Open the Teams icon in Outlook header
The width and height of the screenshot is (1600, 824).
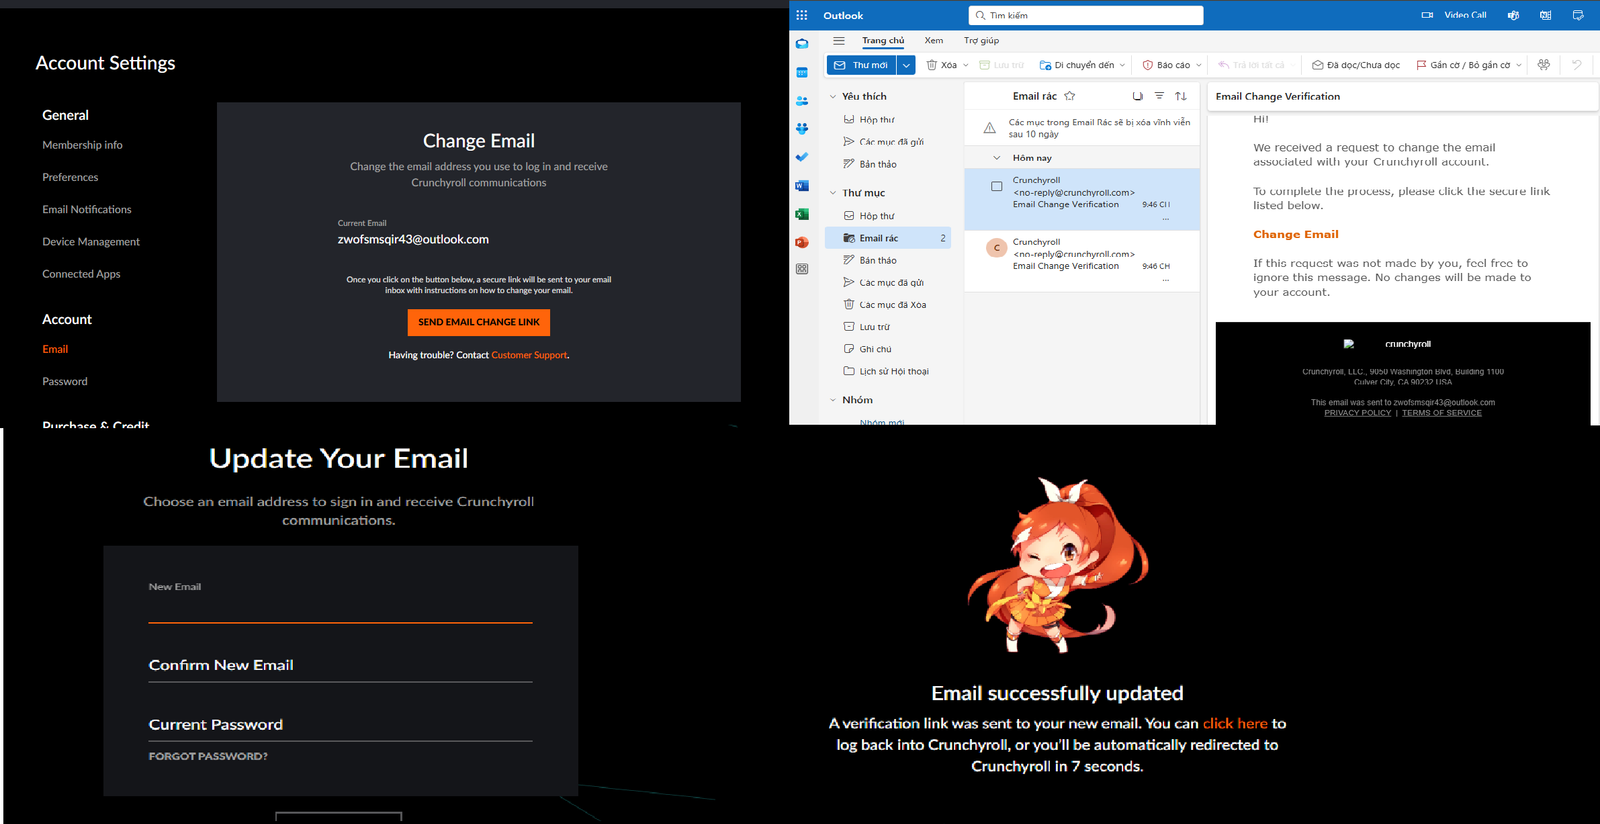pyautogui.click(x=1513, y=15)
